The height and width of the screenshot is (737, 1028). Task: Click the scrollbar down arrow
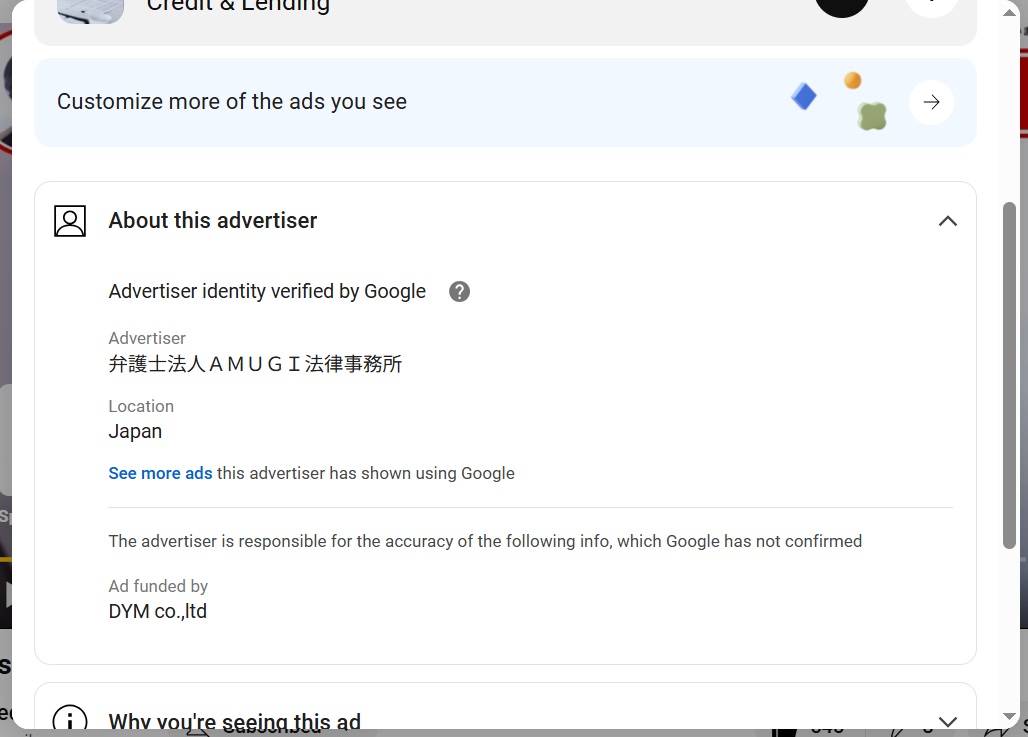coord(1010,717)
